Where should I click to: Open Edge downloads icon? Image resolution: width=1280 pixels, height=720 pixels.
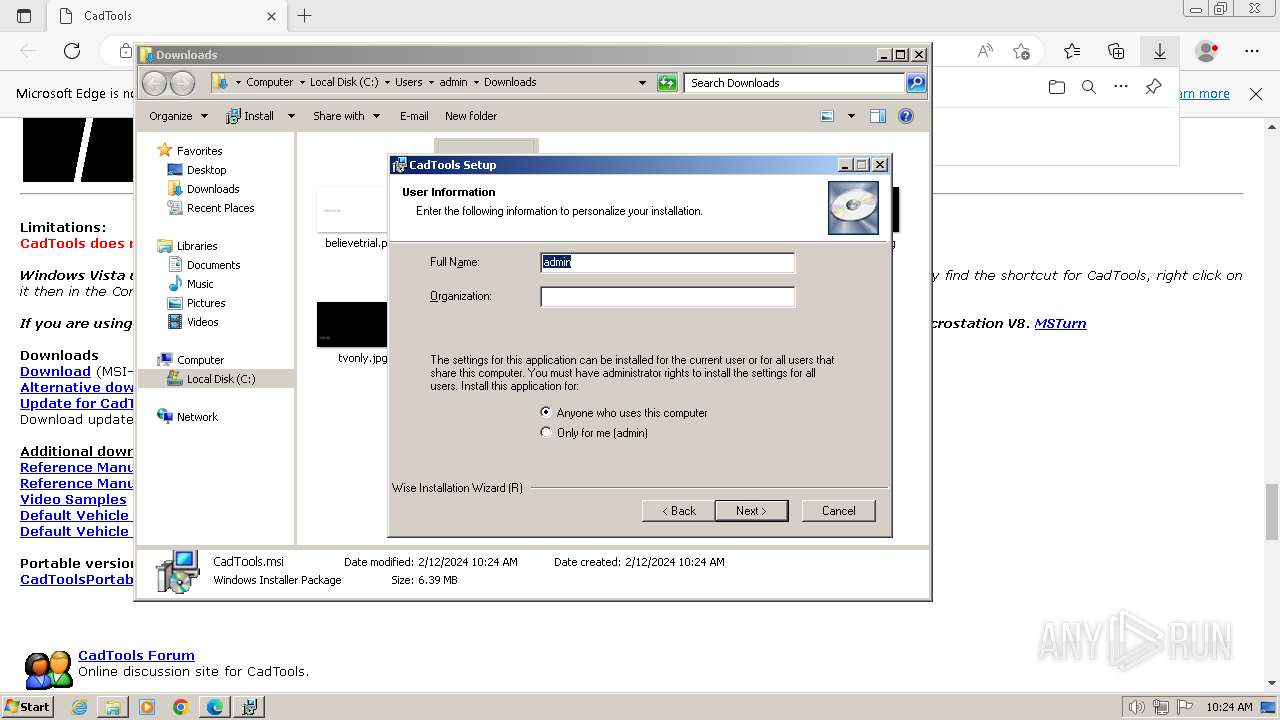tap(1160, 51)
